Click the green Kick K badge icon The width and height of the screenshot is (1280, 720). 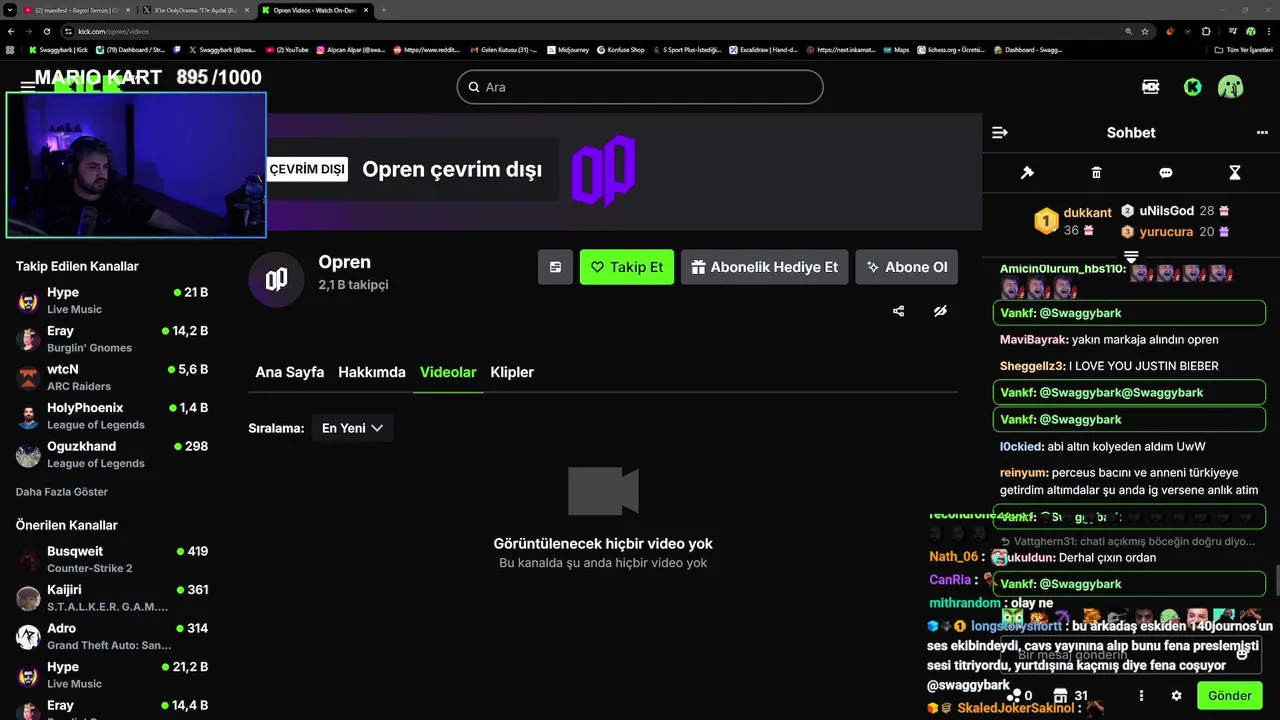[x=1192, y=87]
